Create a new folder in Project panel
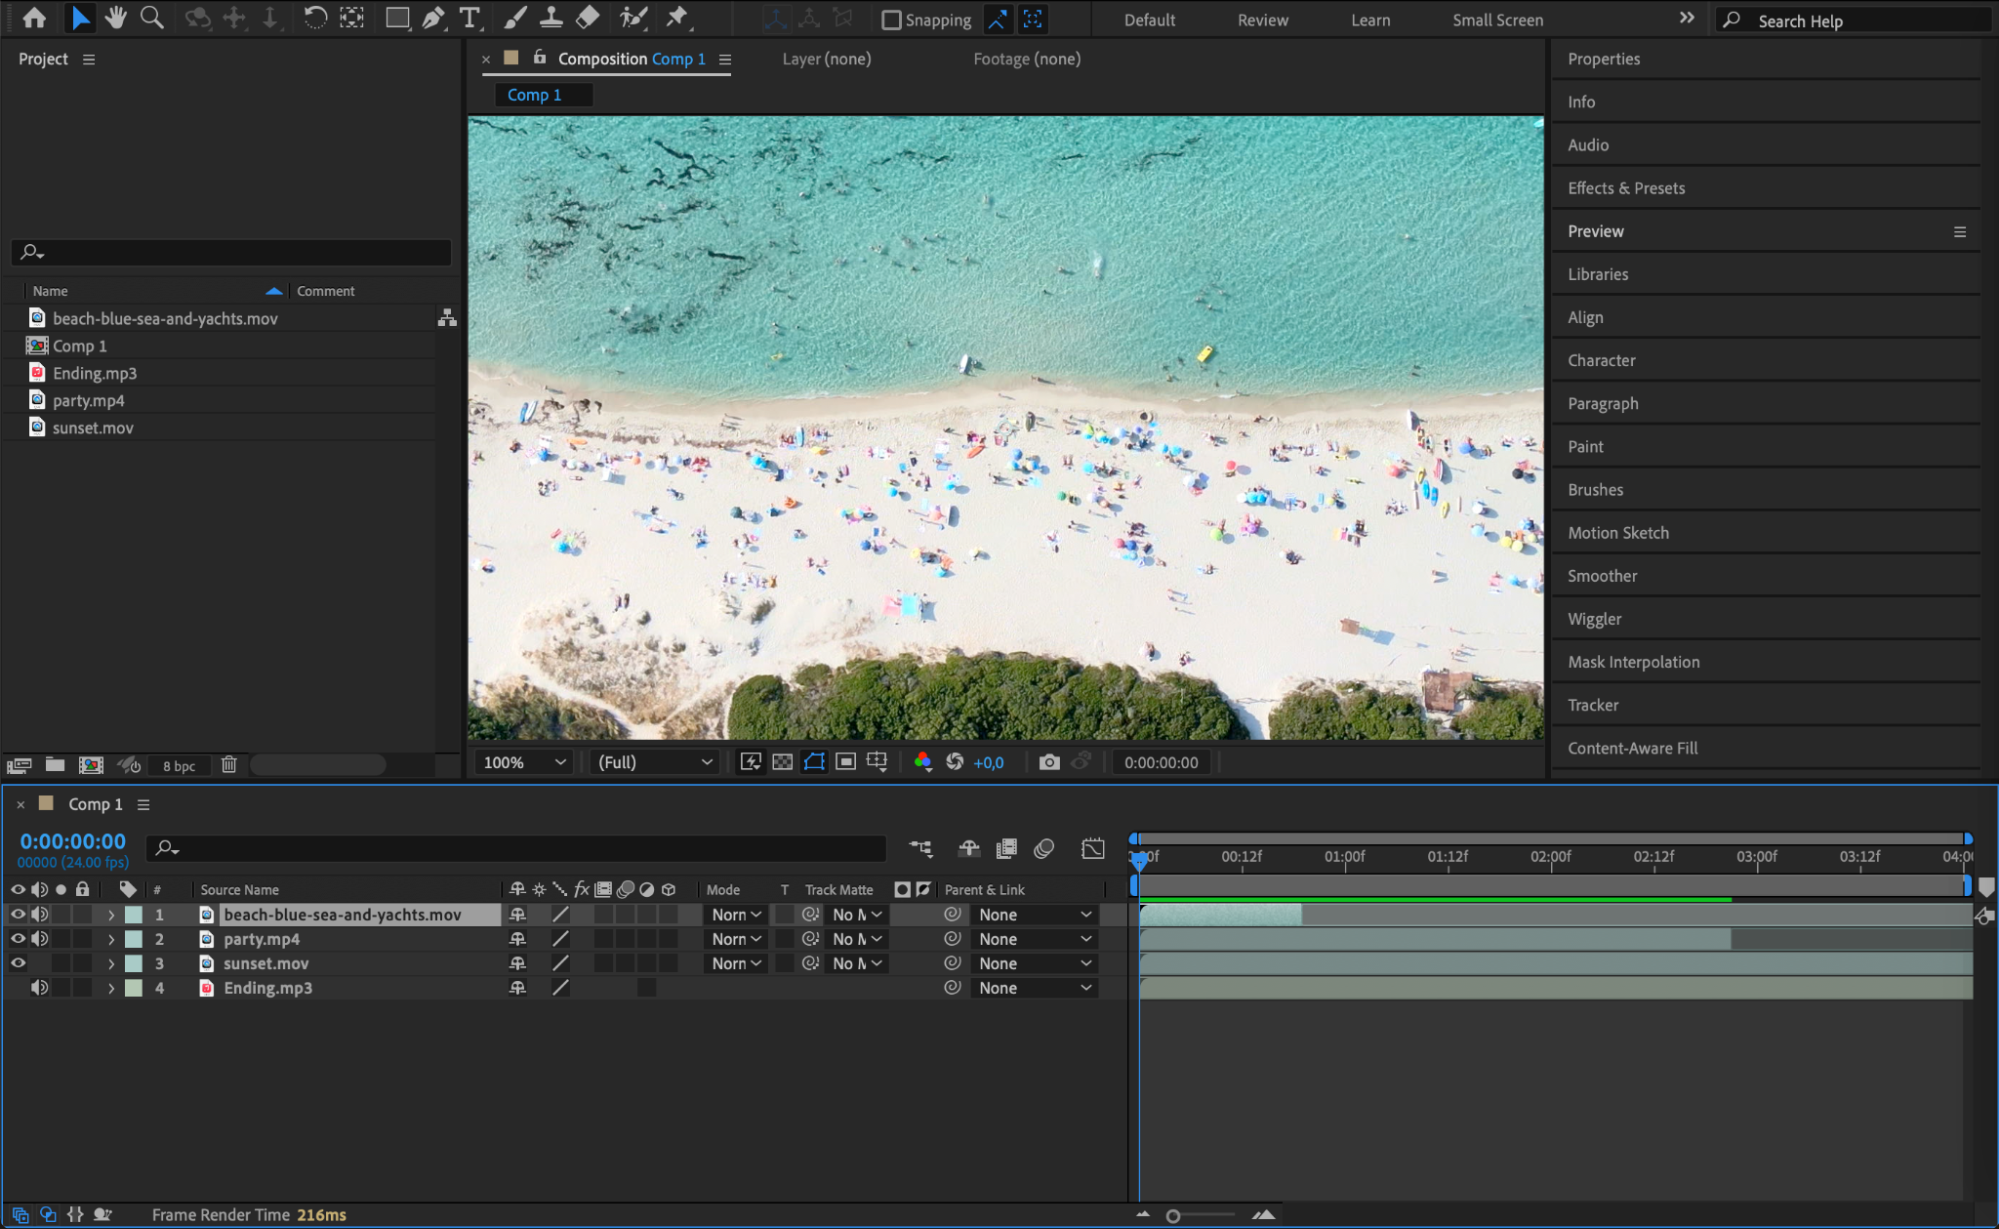1999x1229 pixels. 55,765
